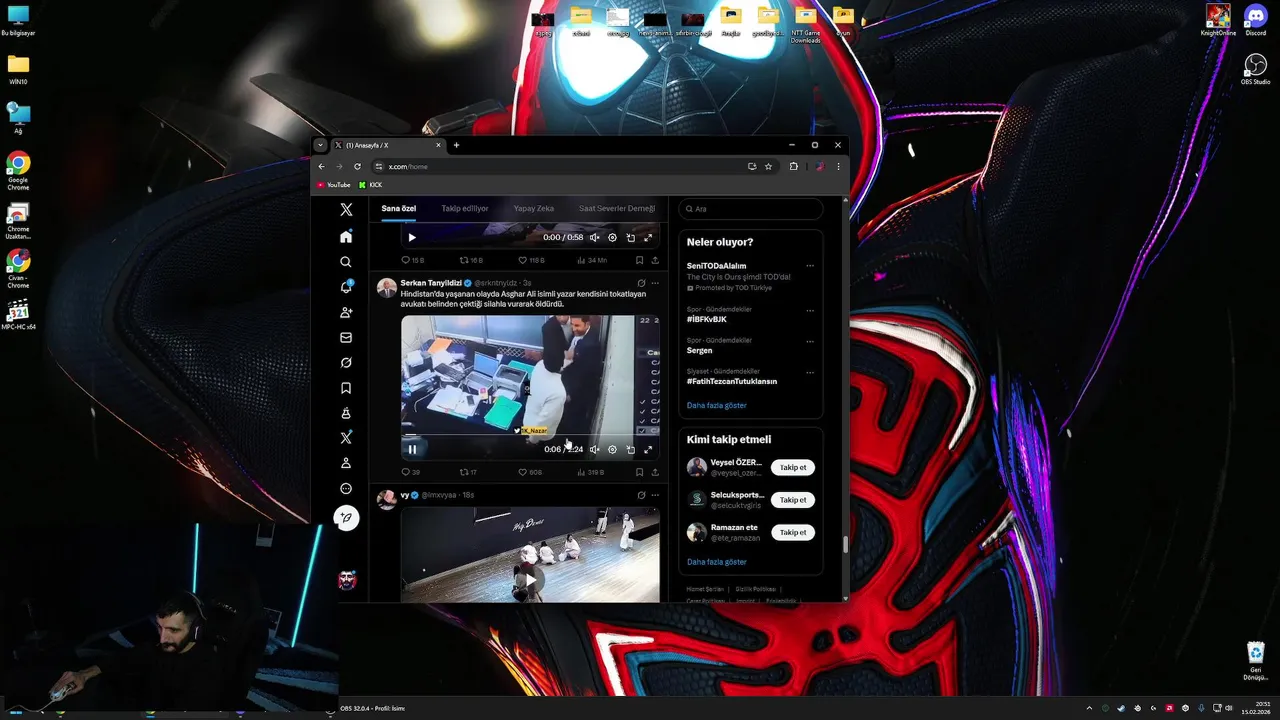The width and height of the screenshot is (1280, 720).
Task: Open settings gear on the playing video
Action: pos(612,449)
